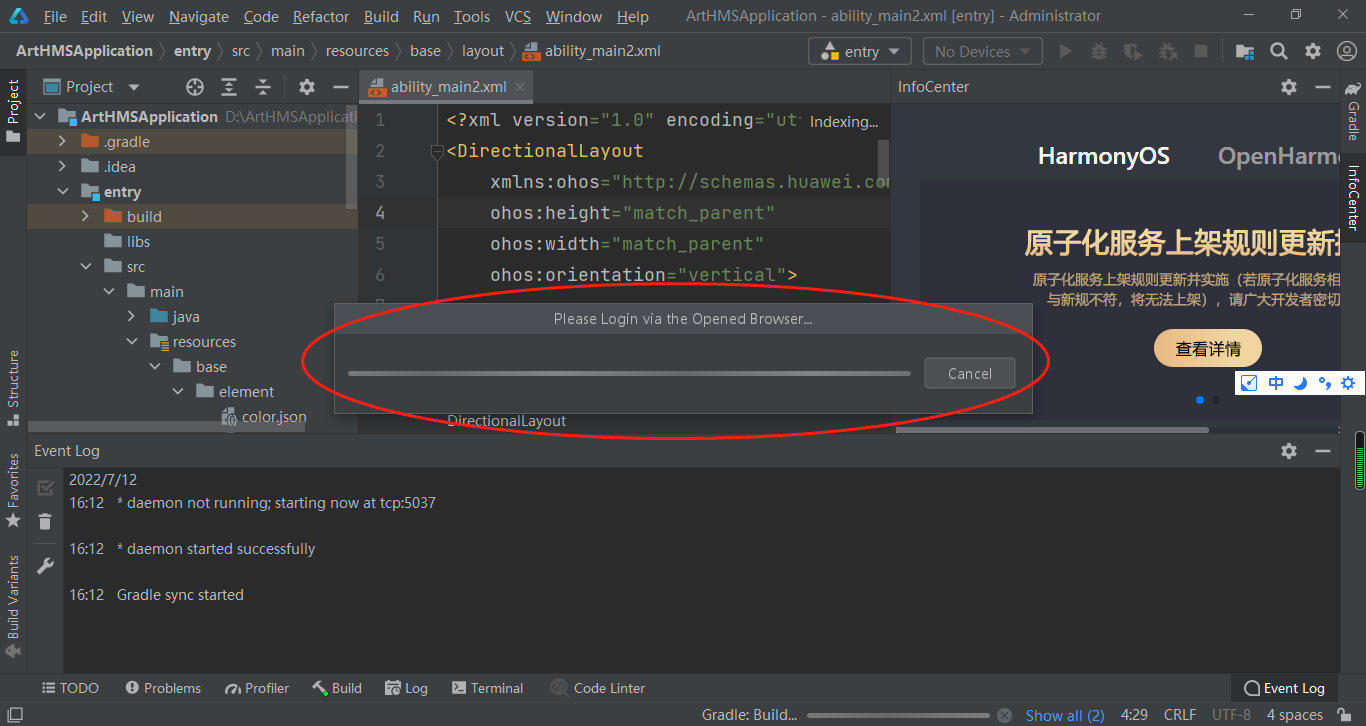
Task: Open the VCS menu
Action: click(517, 17)
